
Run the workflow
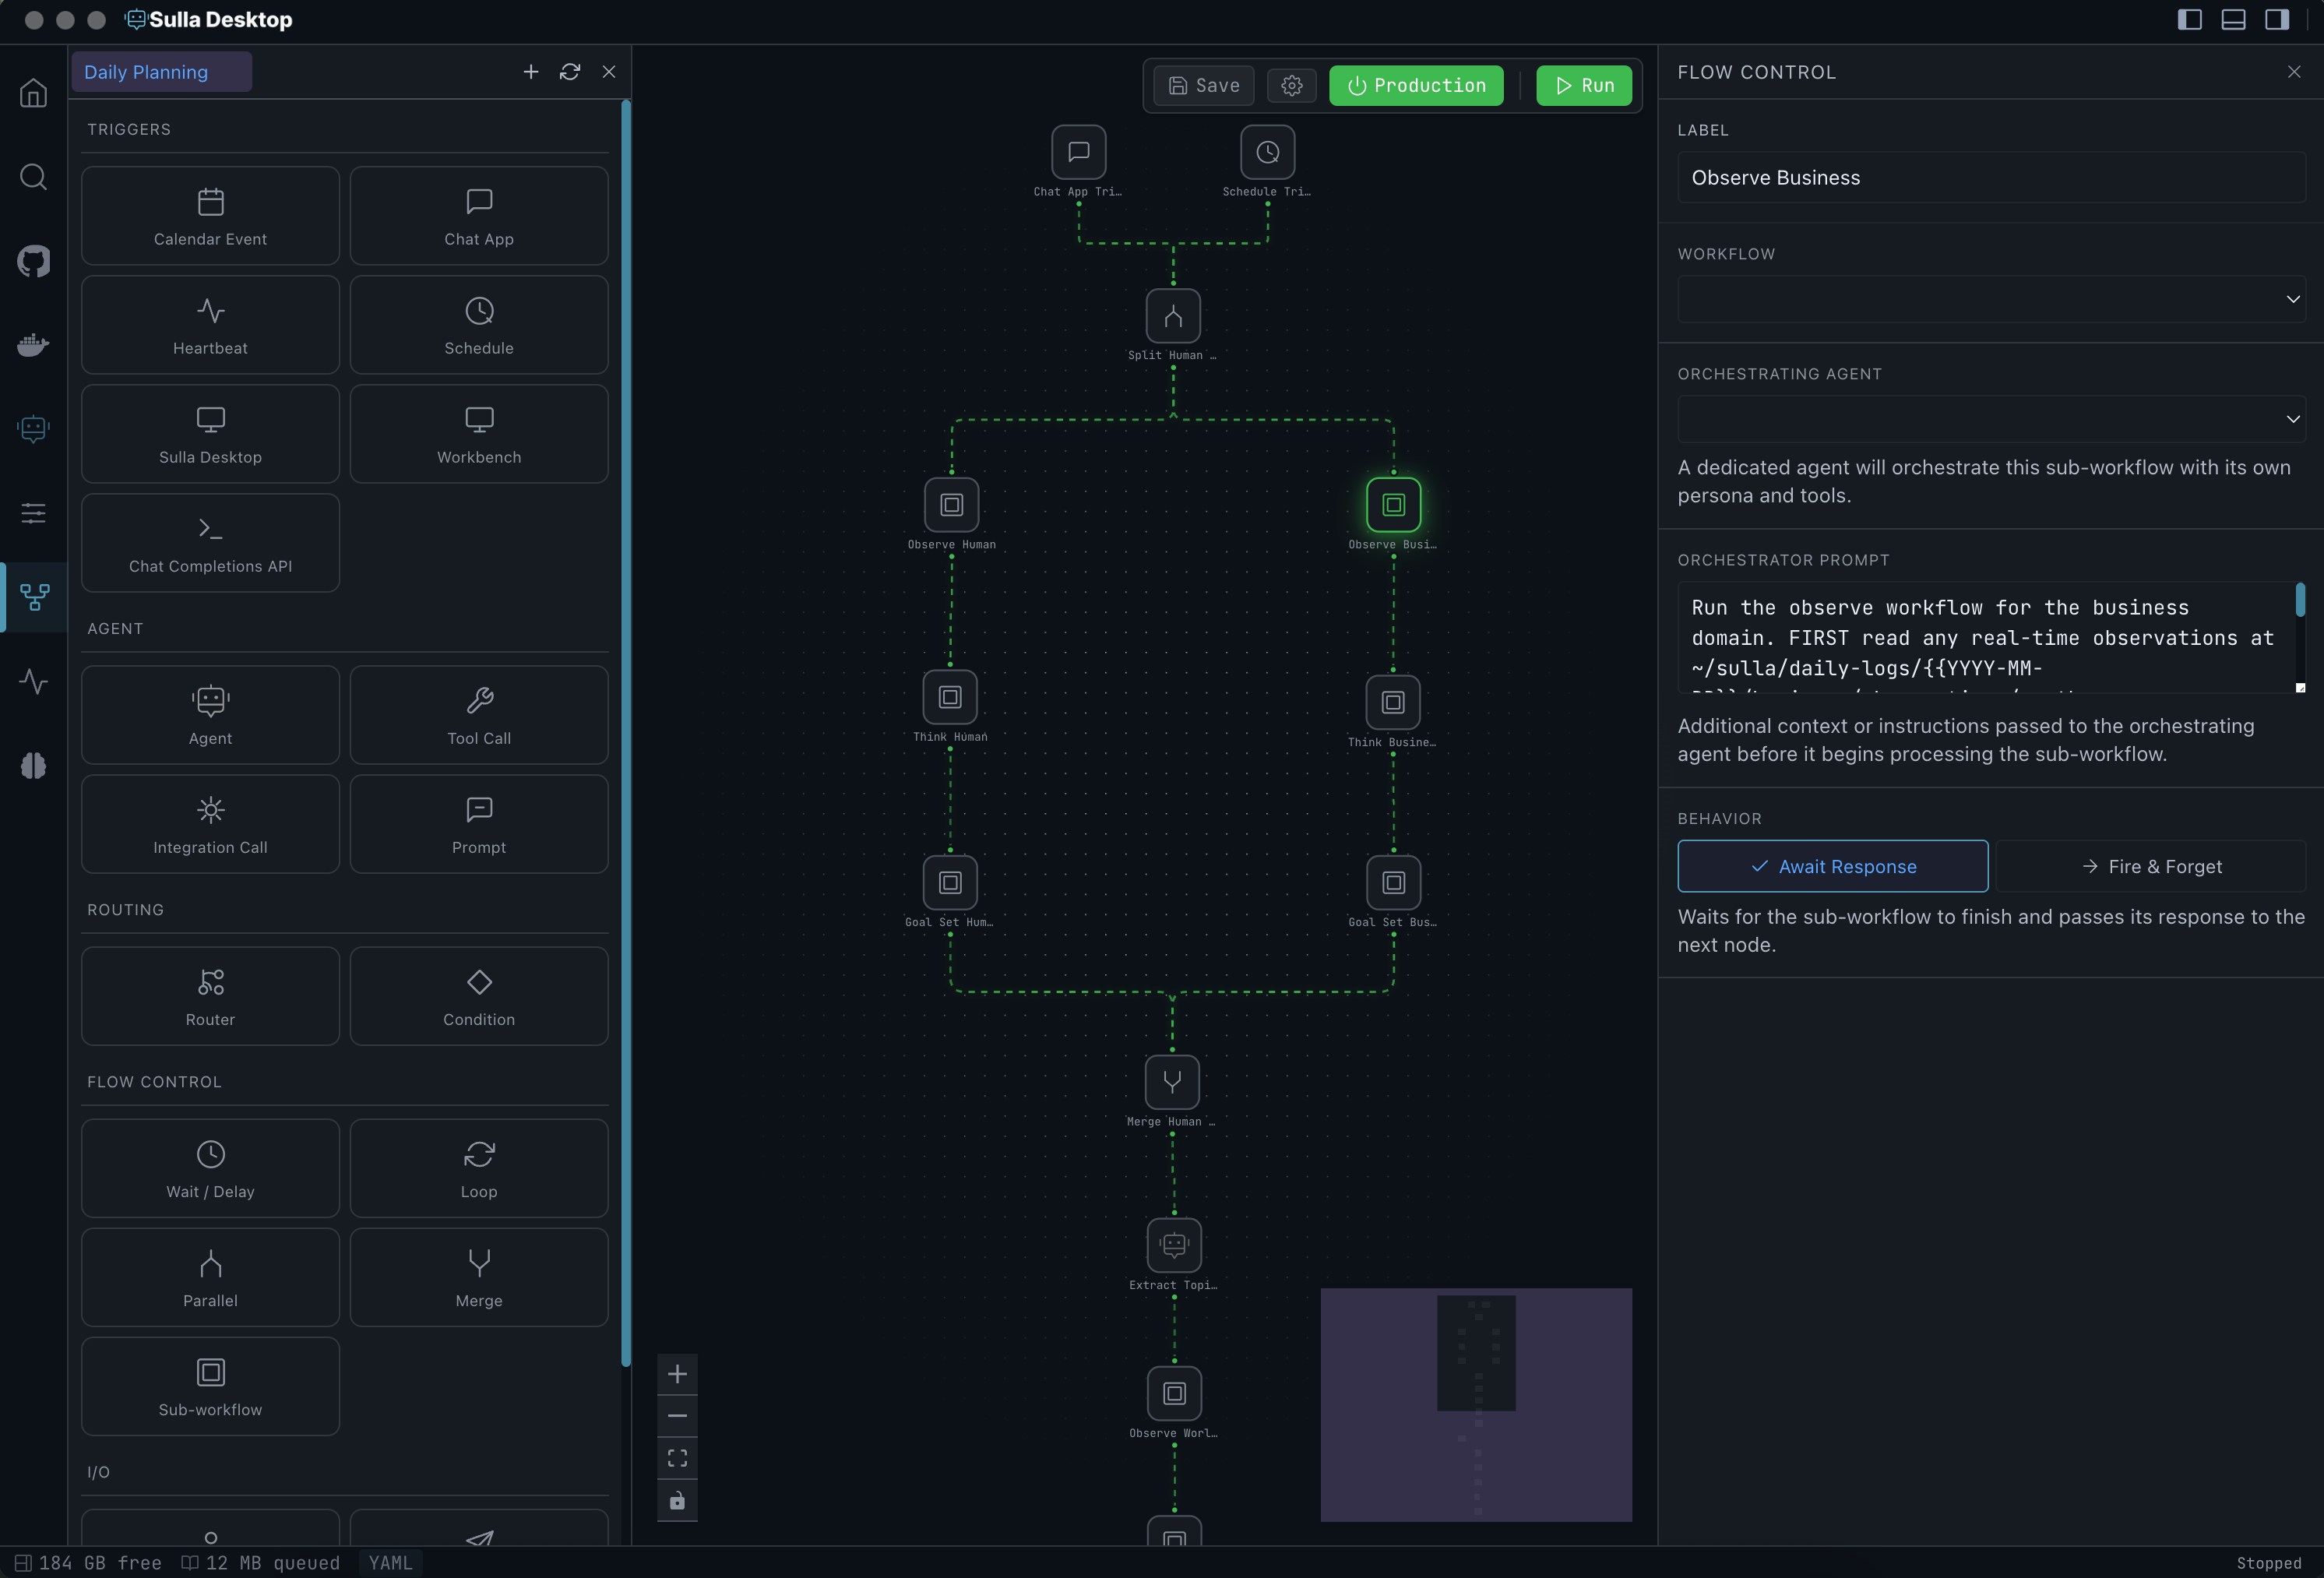(1584, 85)
